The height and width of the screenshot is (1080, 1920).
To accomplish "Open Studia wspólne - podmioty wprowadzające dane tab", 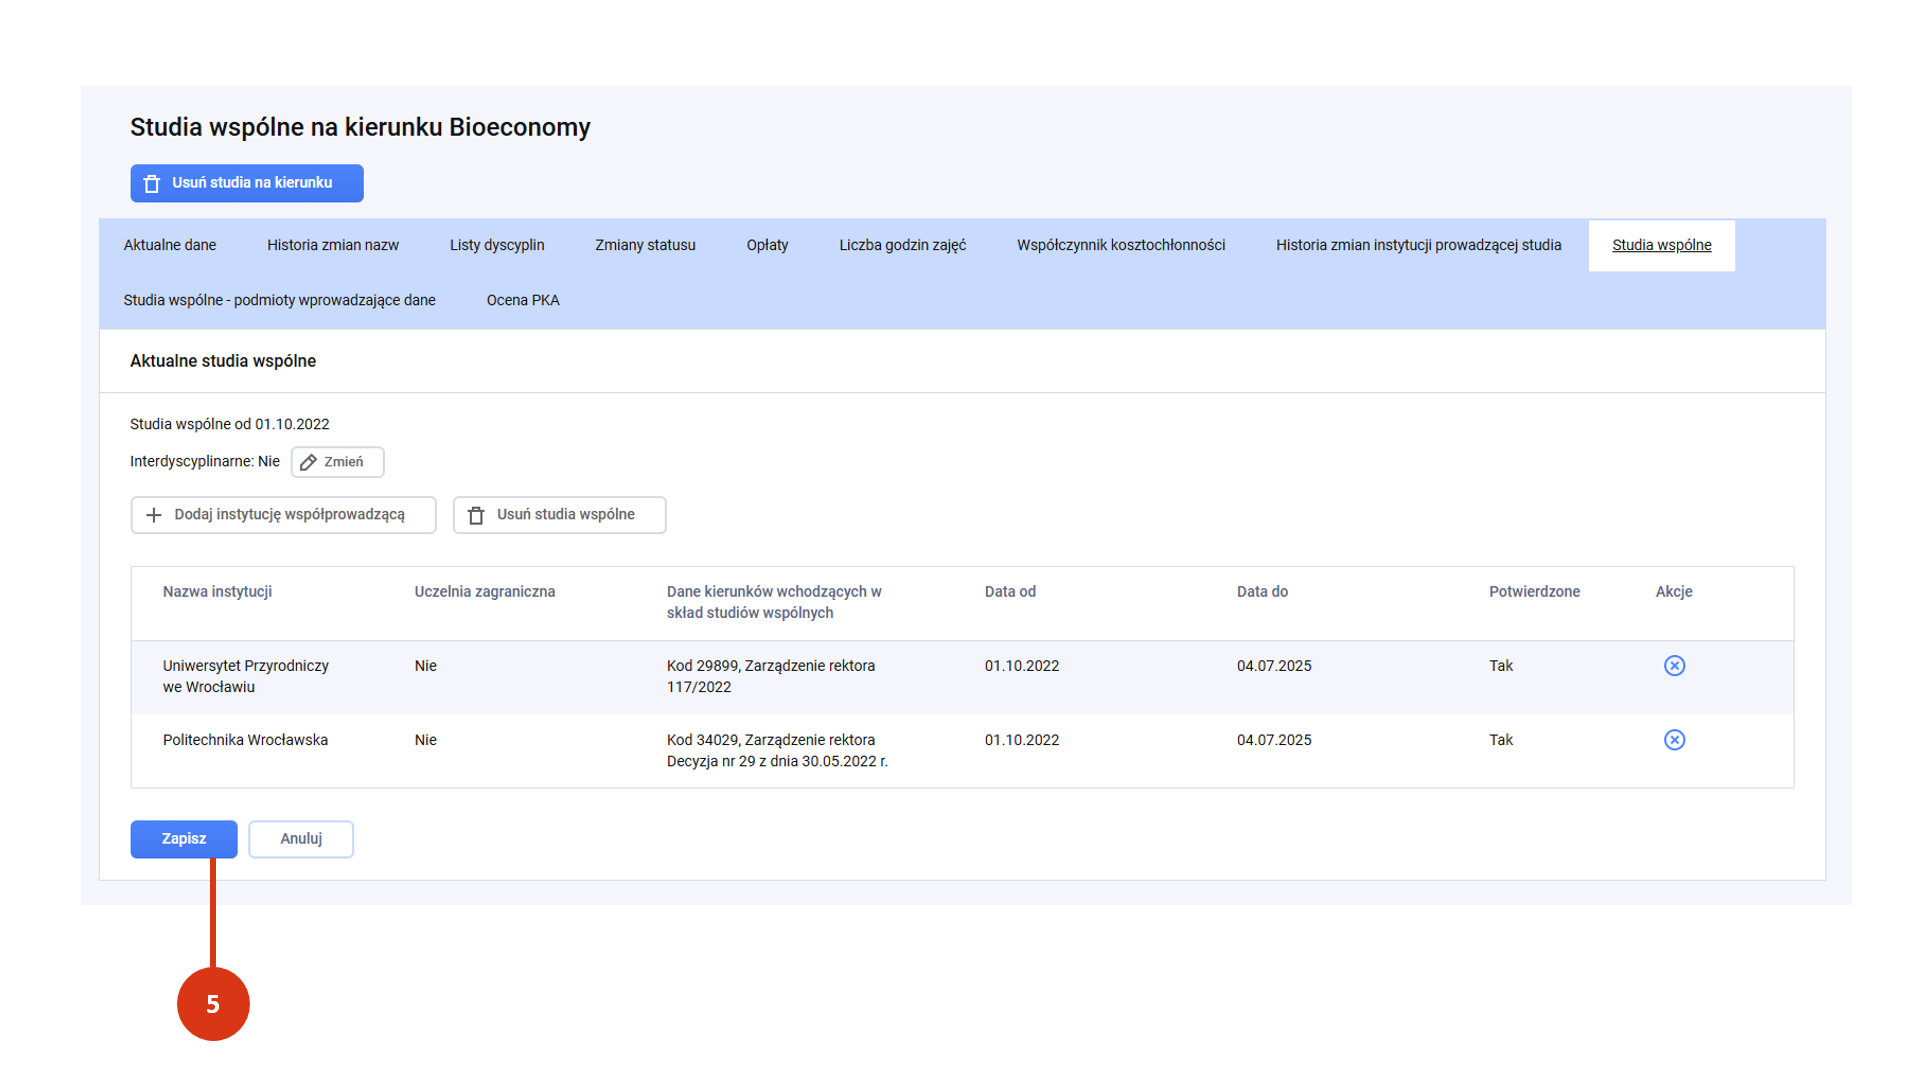I will coord(279,300).
